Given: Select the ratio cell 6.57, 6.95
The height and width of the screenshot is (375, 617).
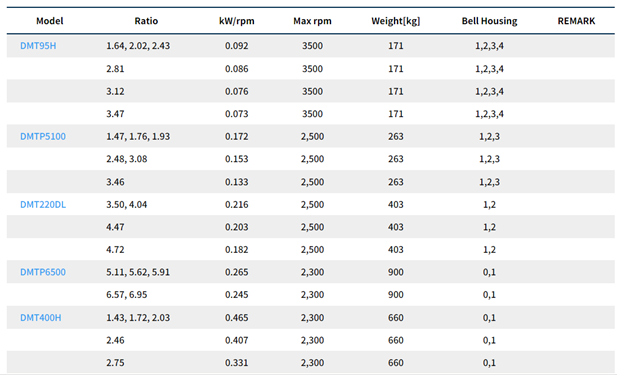Looking at the screenshot, I should tap(127, 295).
